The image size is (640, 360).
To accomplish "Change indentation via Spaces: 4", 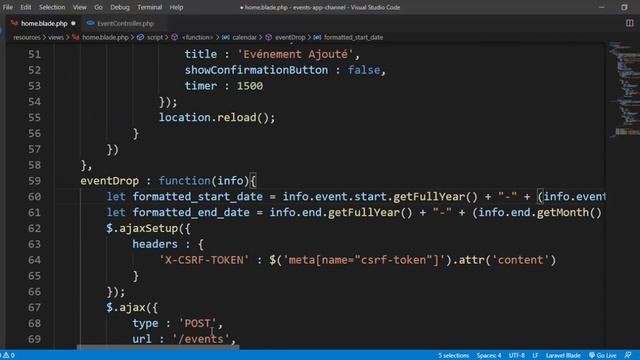I will (489, 356).
